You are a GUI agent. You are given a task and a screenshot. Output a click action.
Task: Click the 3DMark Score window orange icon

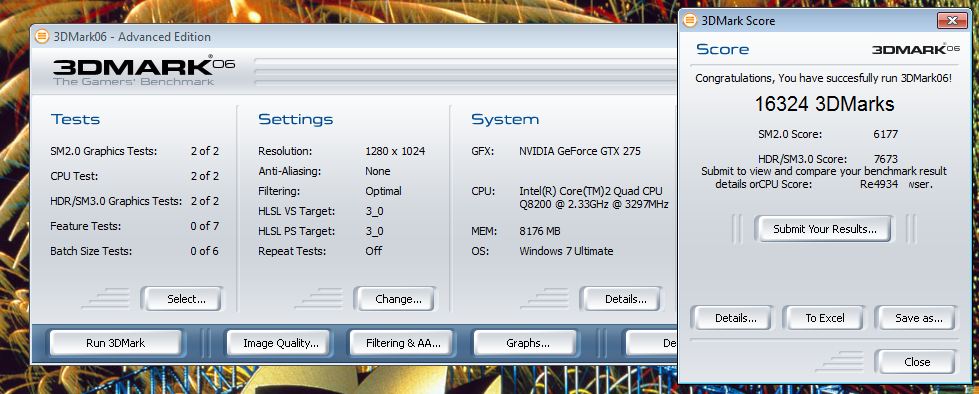point(690,21)
